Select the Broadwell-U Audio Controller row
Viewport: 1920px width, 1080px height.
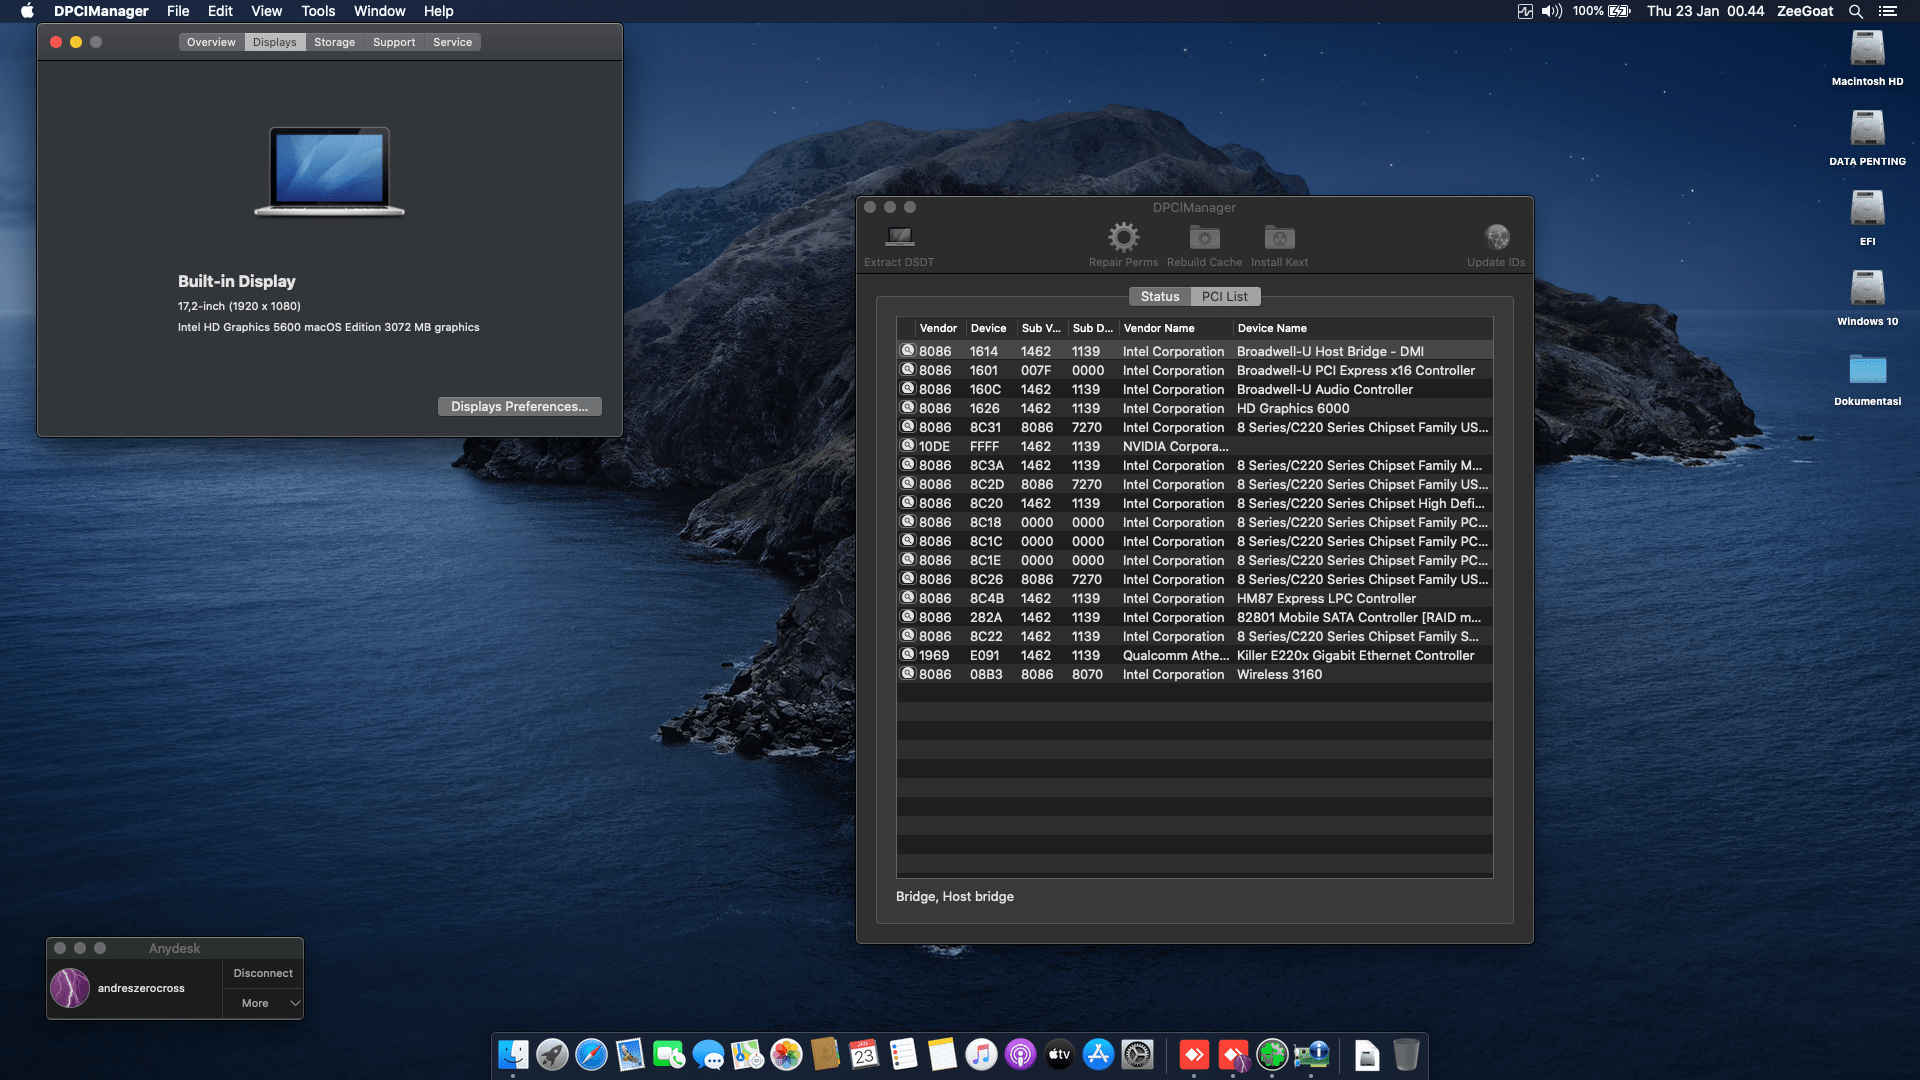[1195, 389]
